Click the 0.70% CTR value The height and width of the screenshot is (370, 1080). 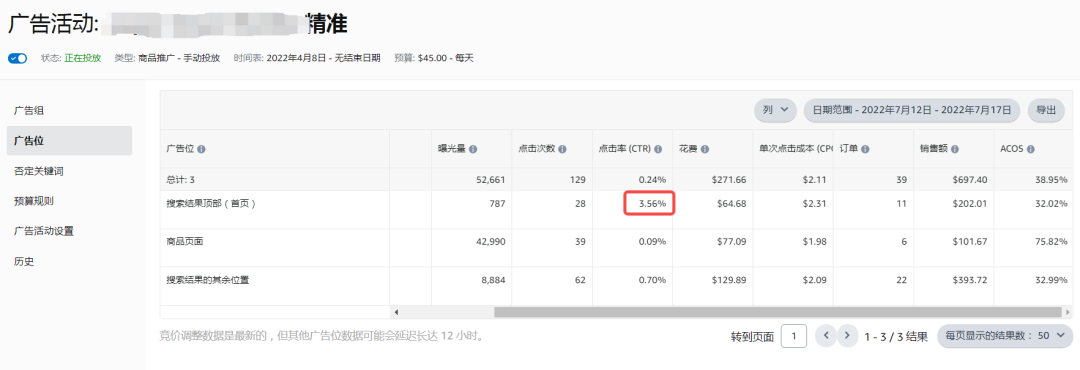pyautogui.click(x=652, y=280)
